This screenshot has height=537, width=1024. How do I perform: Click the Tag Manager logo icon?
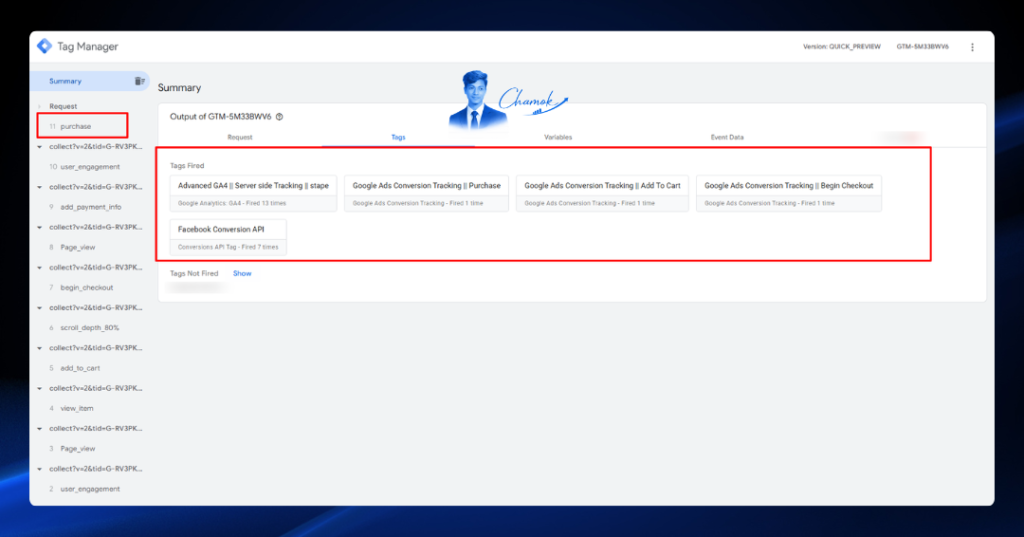coord(44,46)
